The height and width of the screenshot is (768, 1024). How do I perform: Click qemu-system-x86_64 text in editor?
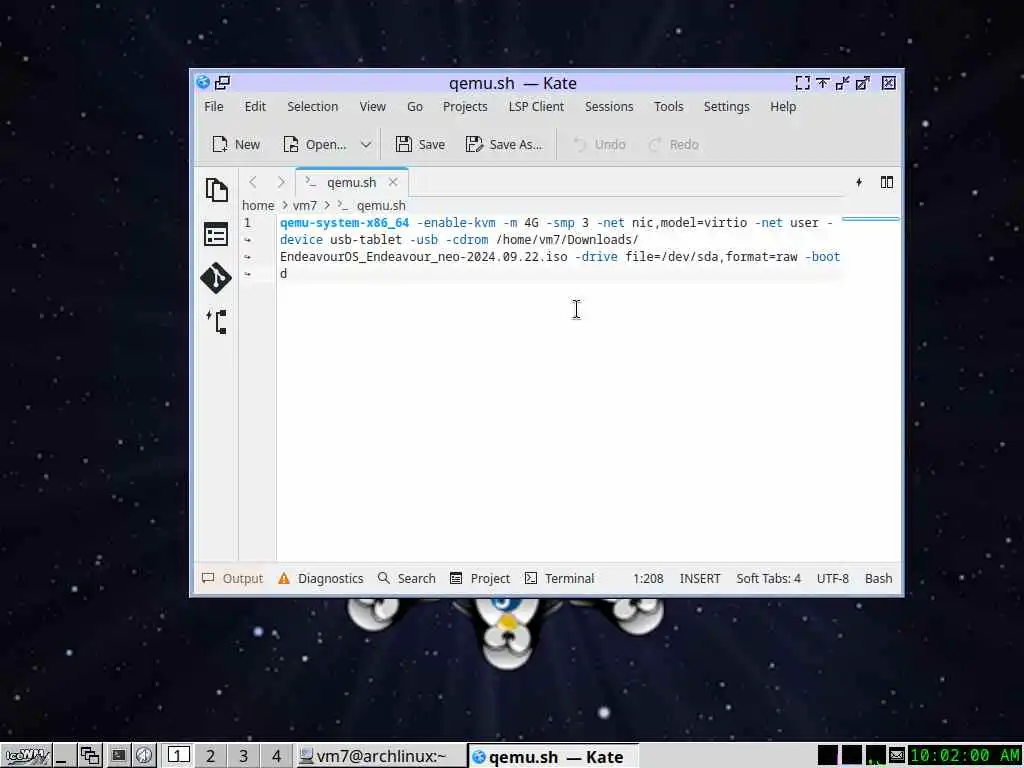344,223
